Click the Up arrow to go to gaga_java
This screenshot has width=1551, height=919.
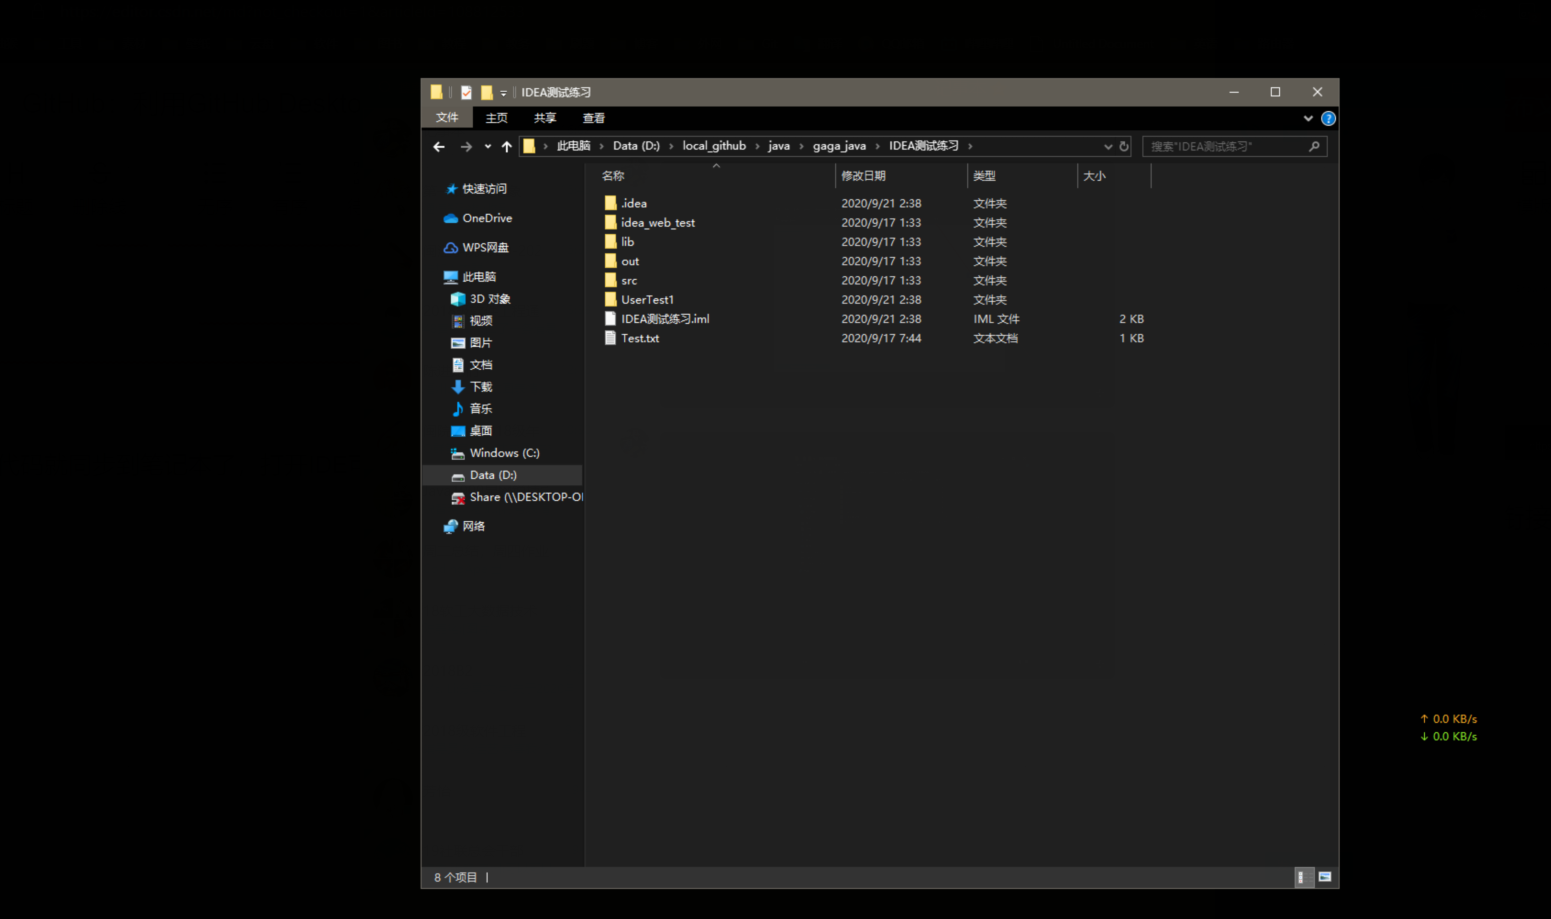click(506, 146)
